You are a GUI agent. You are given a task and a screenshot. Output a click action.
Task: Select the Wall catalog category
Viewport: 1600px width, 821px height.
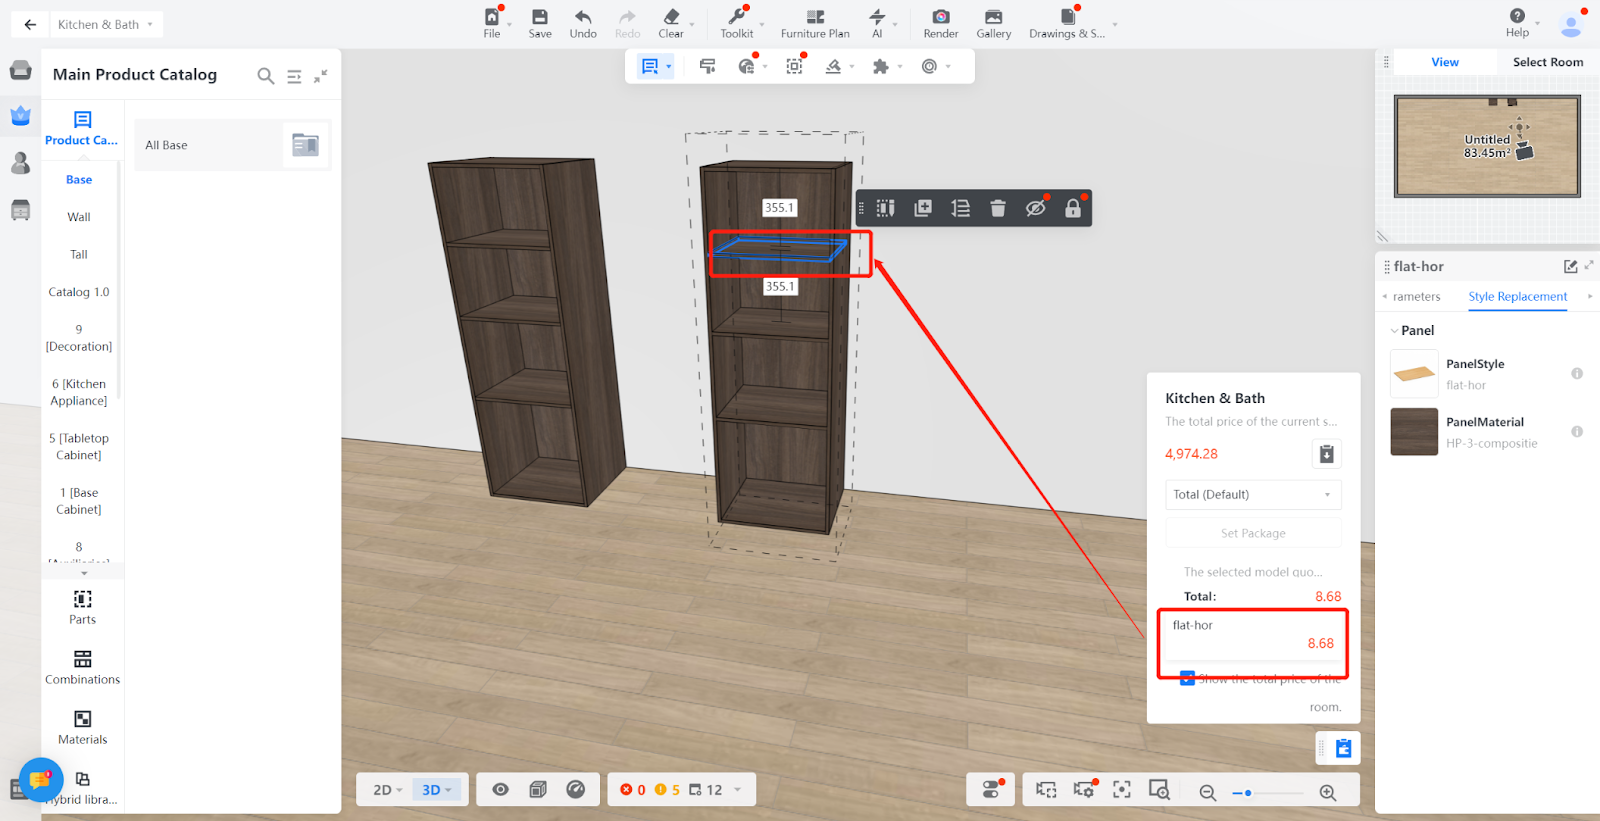click(79, 217)
